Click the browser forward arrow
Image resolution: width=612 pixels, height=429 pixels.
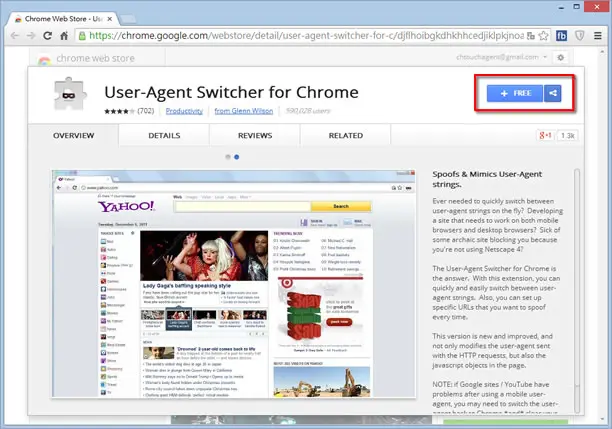point(31,36)
